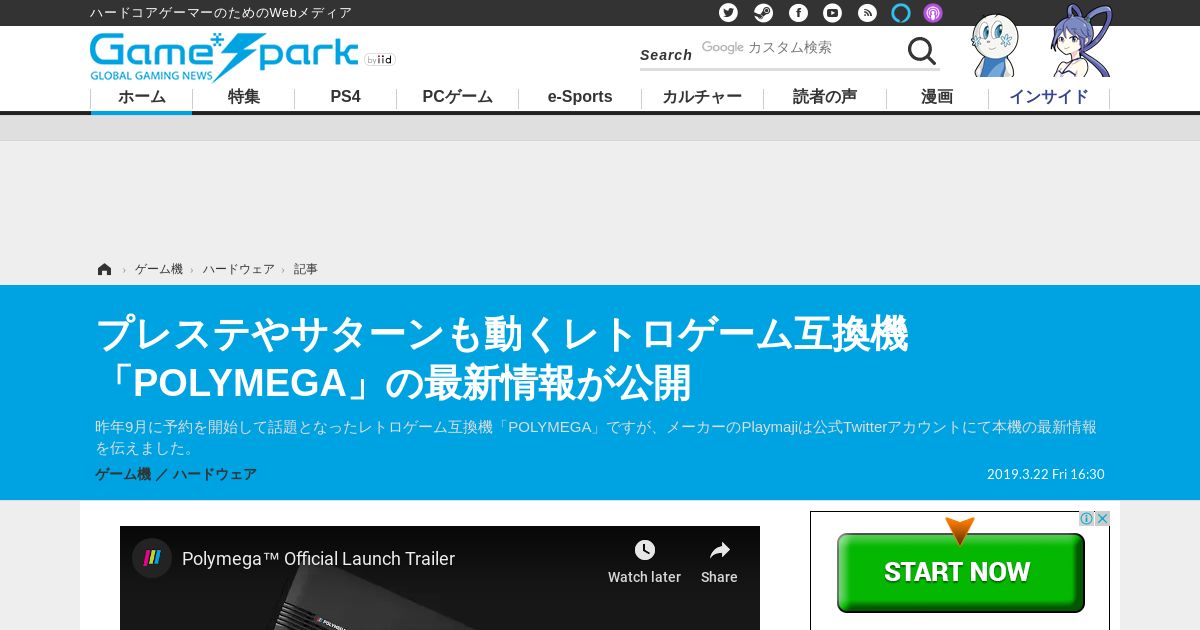
Task: Open the カルチャー tab
Action: coord(702,97)
